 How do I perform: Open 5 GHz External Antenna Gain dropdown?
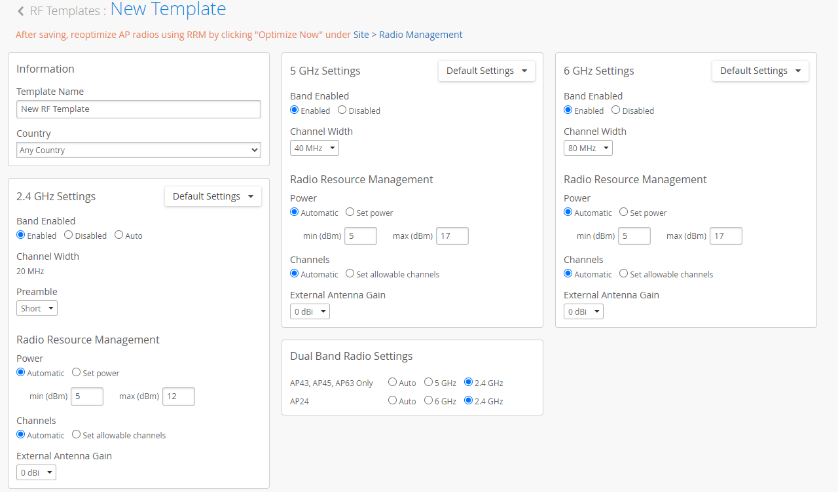[x=309, y=311]
